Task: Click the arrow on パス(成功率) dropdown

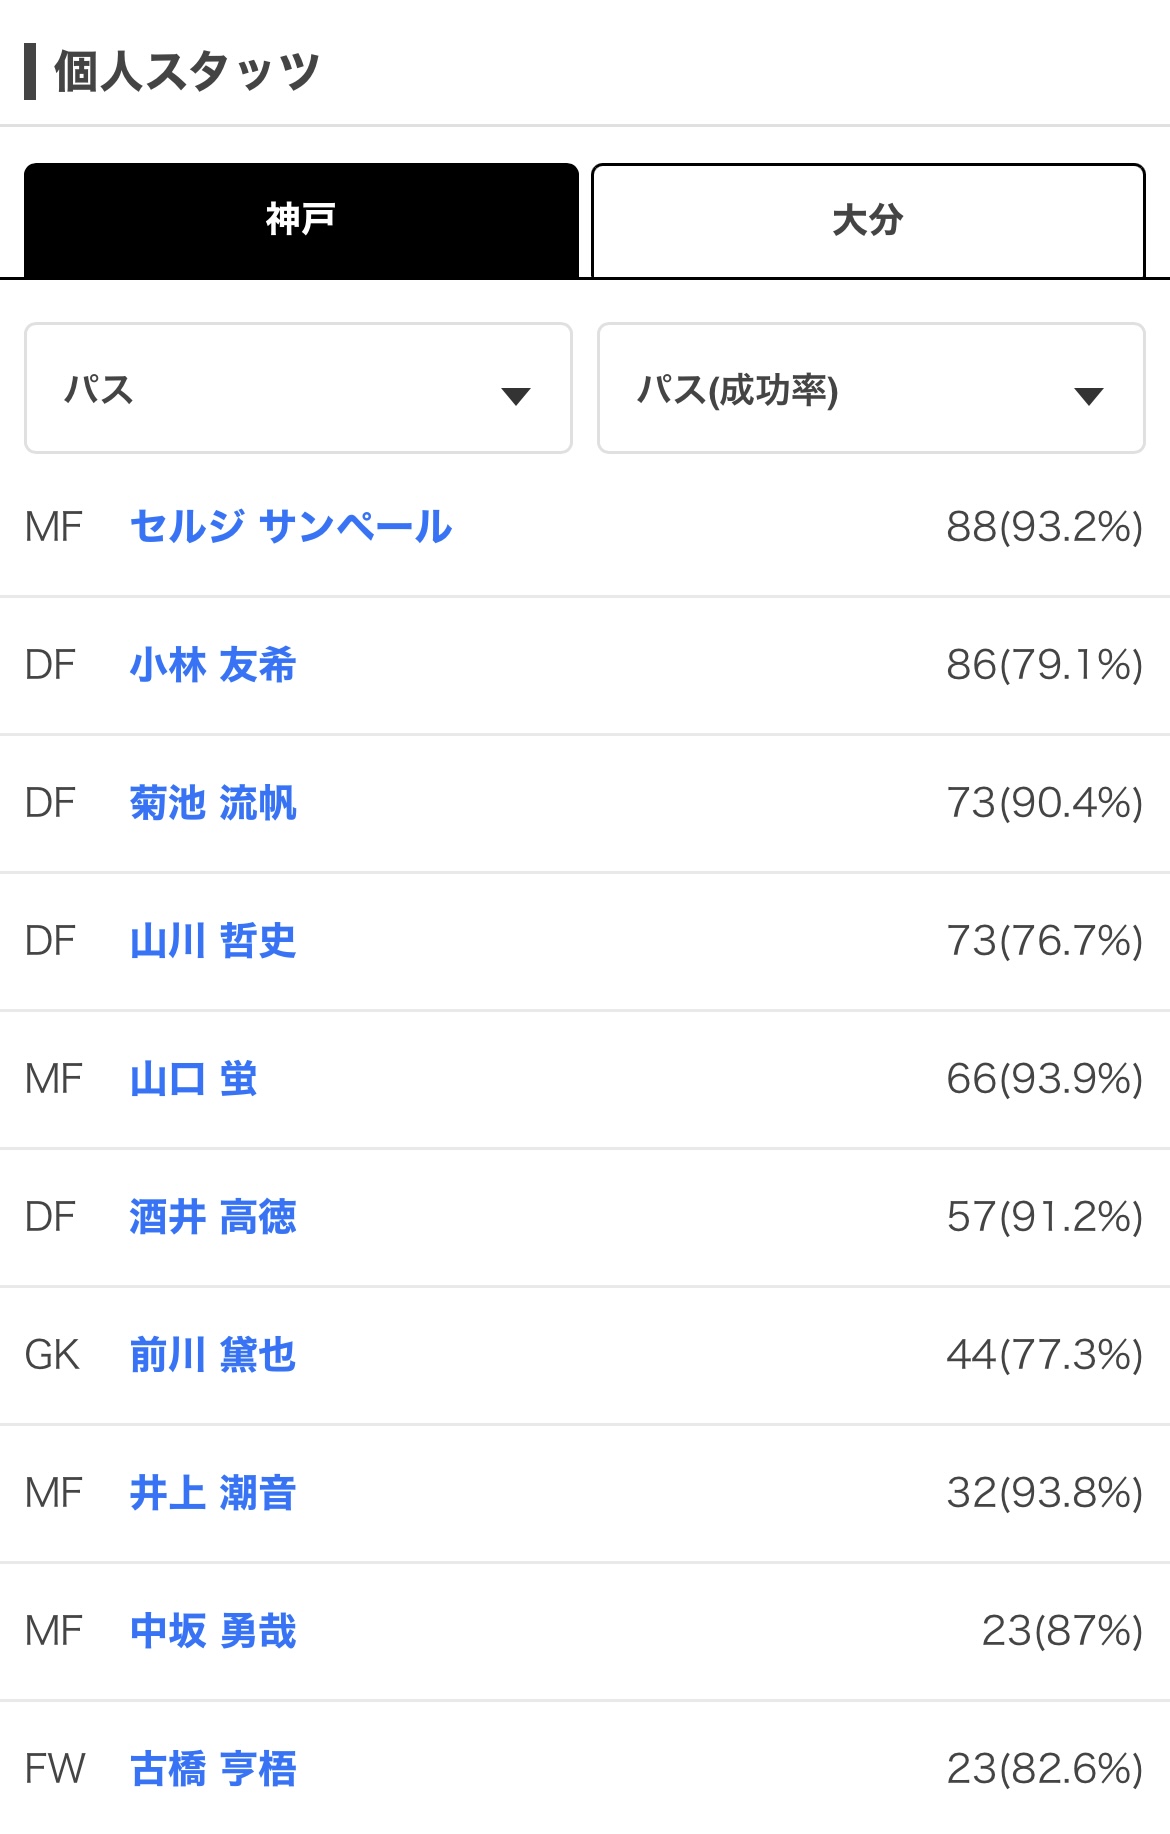Action: click(1088, 396)
